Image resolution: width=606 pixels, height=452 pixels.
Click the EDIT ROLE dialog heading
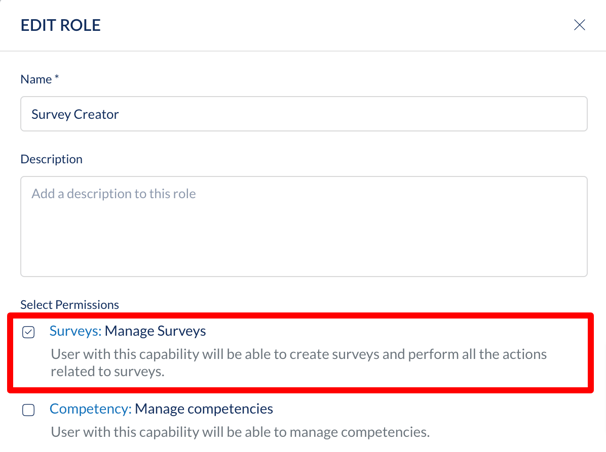pyautogui.click(x=60, y=25)
